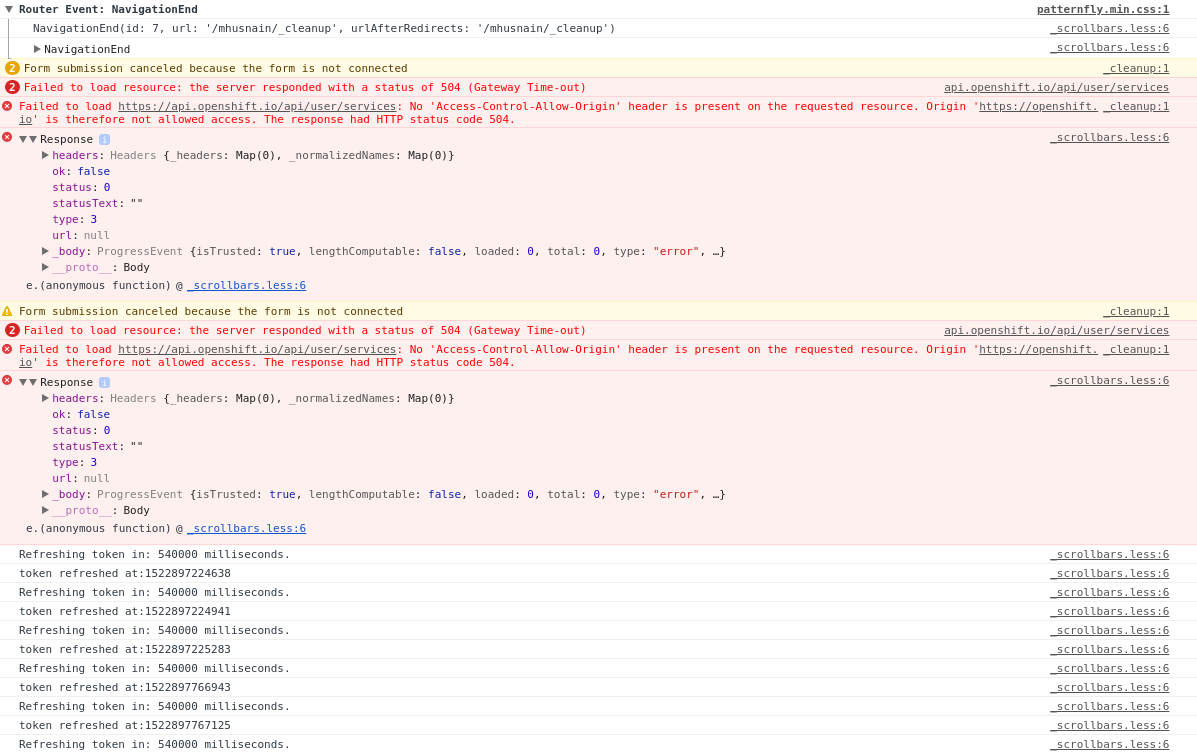The image size is (1197, 752).
Task: Click the info icon beside first Response object
Action: tap(104, 139)
